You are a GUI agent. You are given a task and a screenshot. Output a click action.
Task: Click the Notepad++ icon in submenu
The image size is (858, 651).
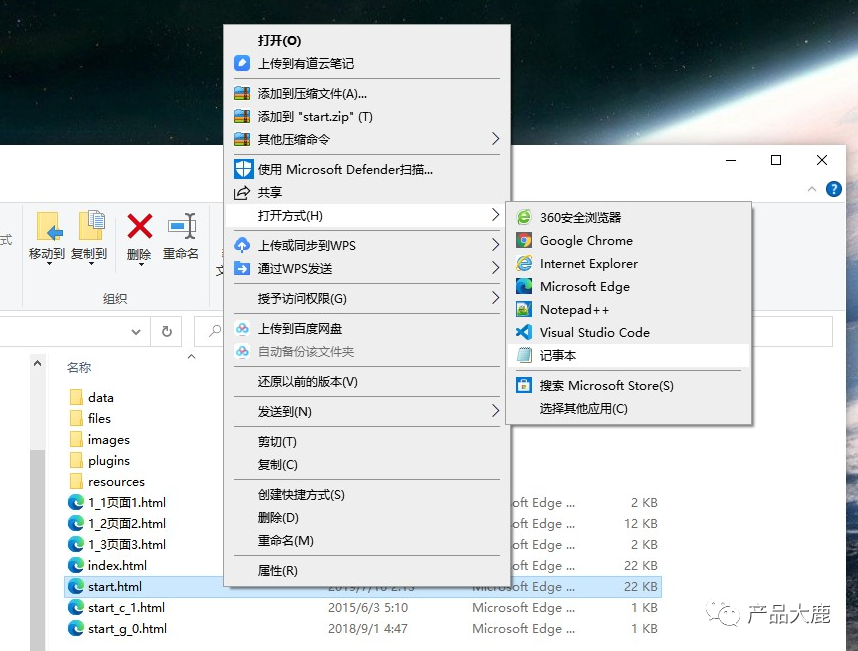(x=524, y=310)
